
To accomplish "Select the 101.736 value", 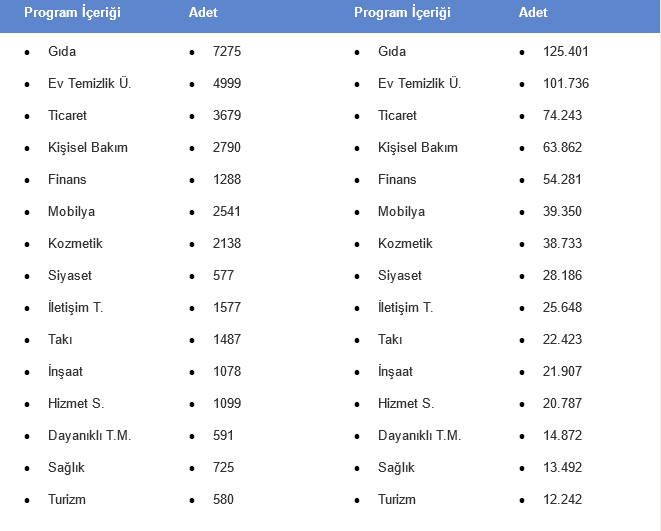I will point(566,83).
